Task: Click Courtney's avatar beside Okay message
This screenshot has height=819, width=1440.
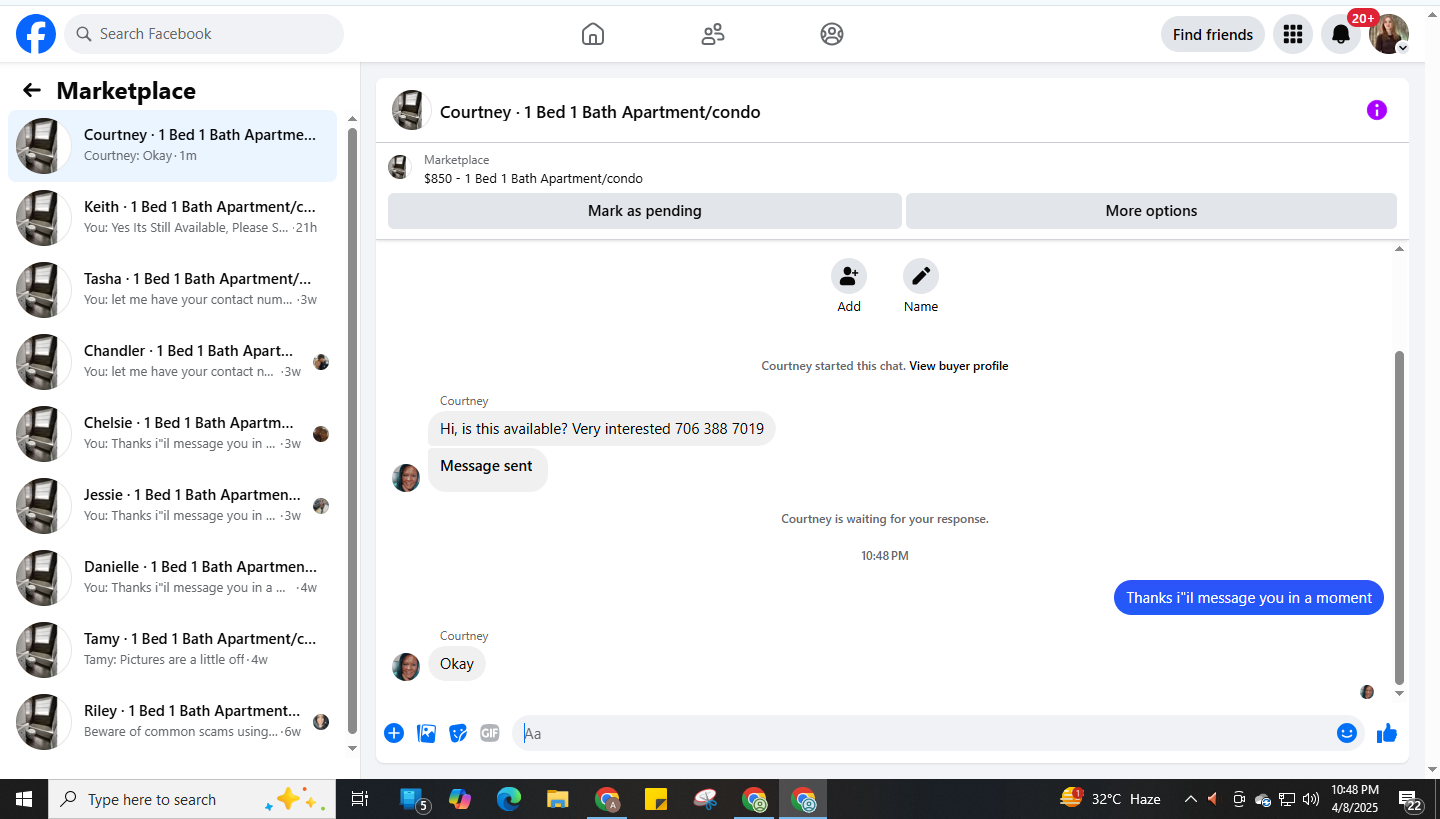Action: pyautogui.click(x=406, y=667)
